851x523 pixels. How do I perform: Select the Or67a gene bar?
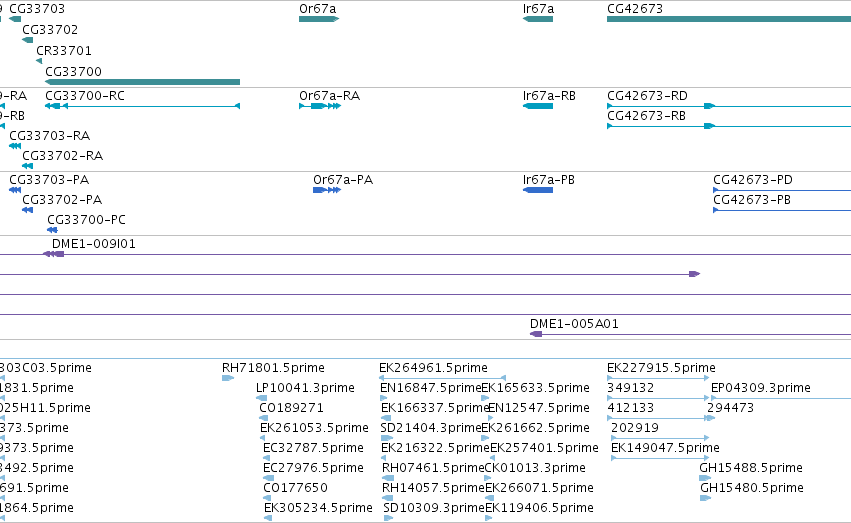coord(319,19)
